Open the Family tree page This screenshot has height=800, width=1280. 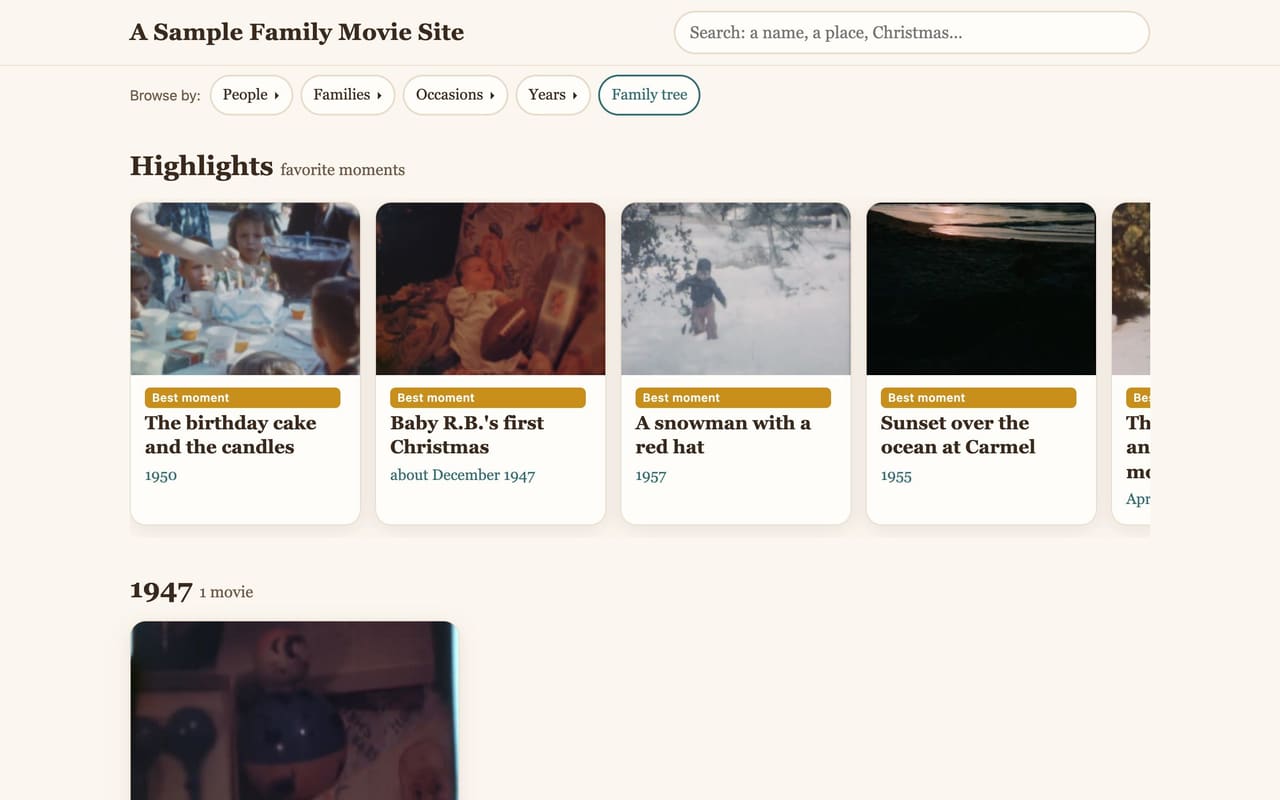click(x=649, y=95)
